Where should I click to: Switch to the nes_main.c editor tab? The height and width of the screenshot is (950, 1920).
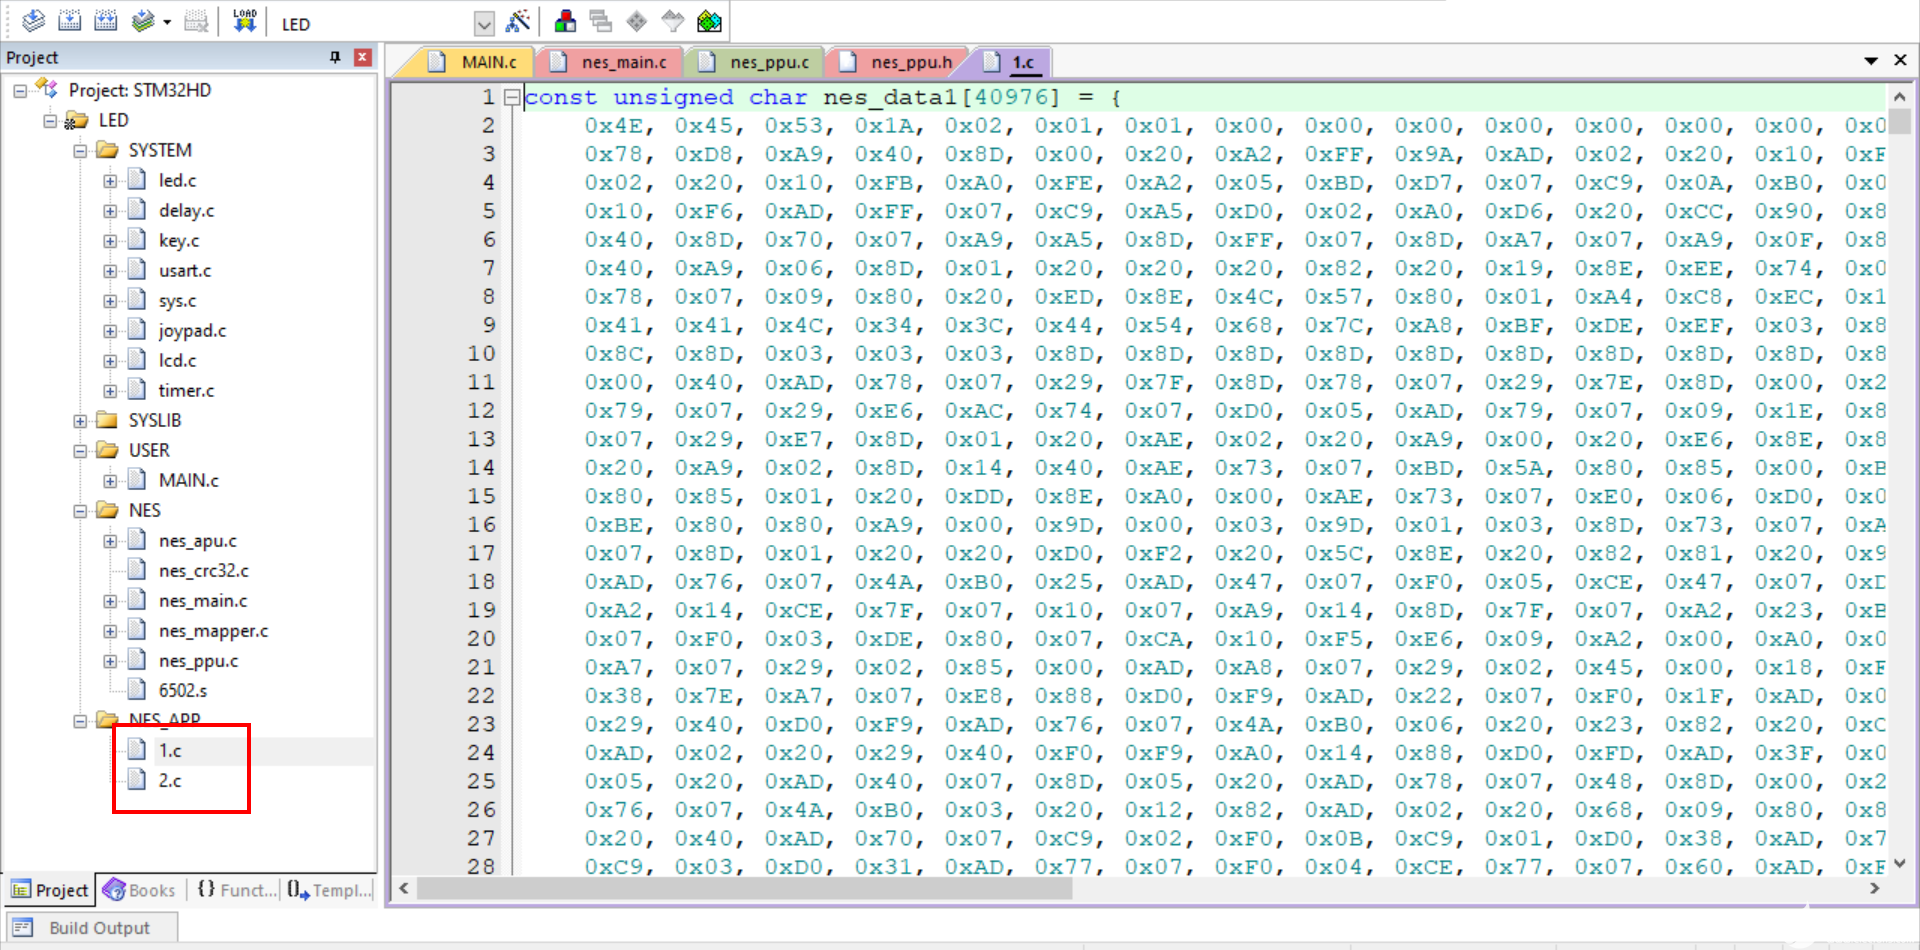pos(610,62)
